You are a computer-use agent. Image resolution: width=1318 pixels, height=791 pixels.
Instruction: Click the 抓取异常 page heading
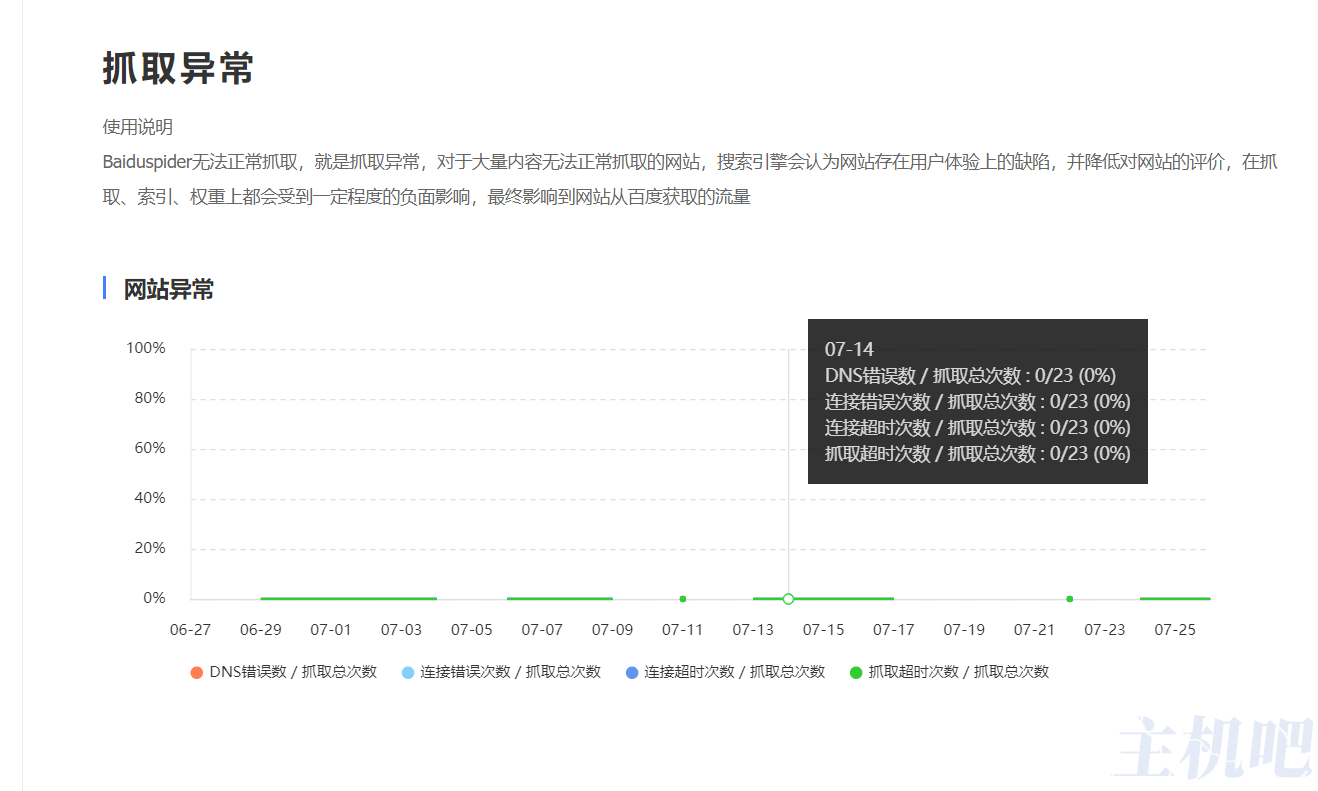tap(178, 69)
